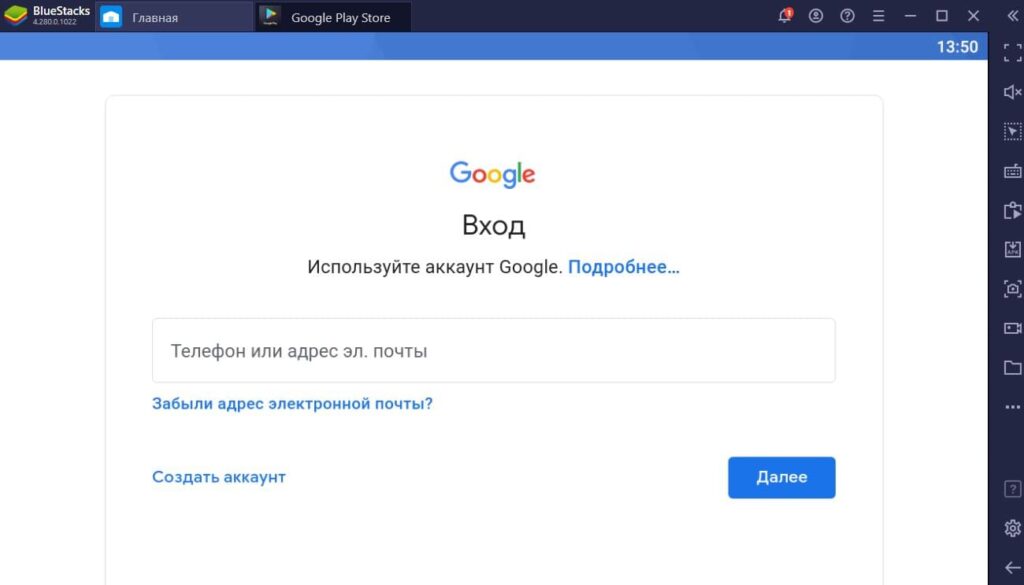Expand more sidebar tools with three dots
The image size is (1024, 585).
click(x=1012, y=407)
